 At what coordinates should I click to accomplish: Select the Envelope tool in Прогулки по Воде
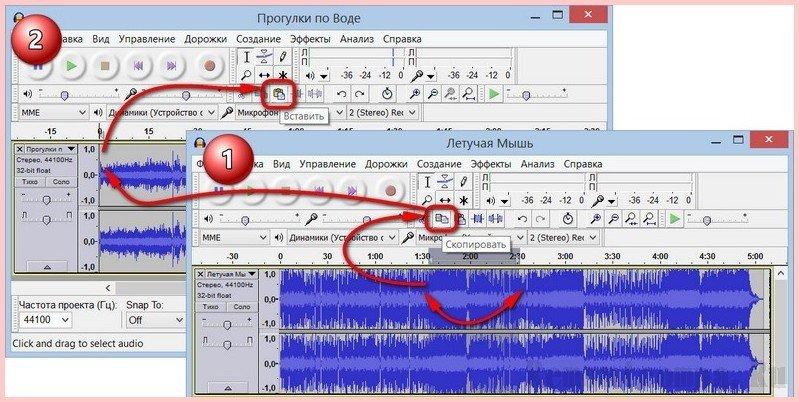(264, 57)
